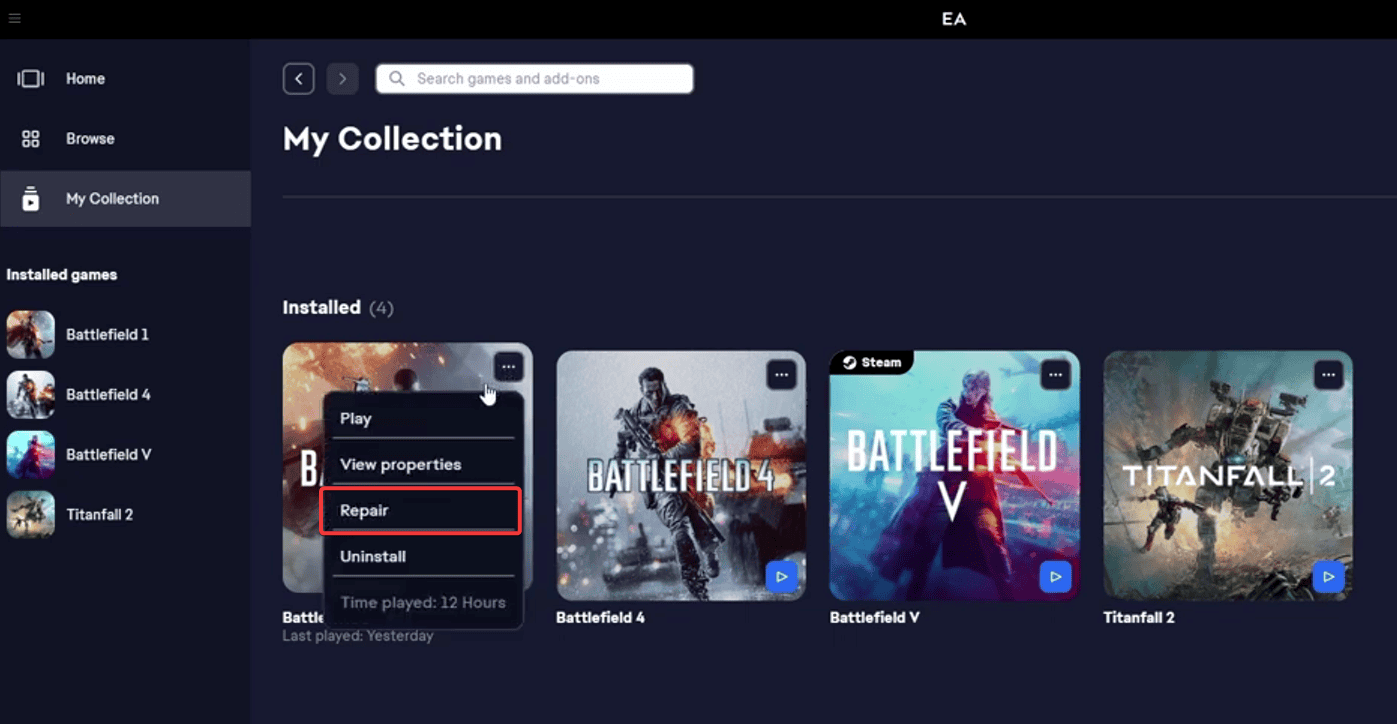The image size is (1397, 724).
Task: Open the hamburger menu at top left
Action: pyautogui.click(x=14, y=18)
